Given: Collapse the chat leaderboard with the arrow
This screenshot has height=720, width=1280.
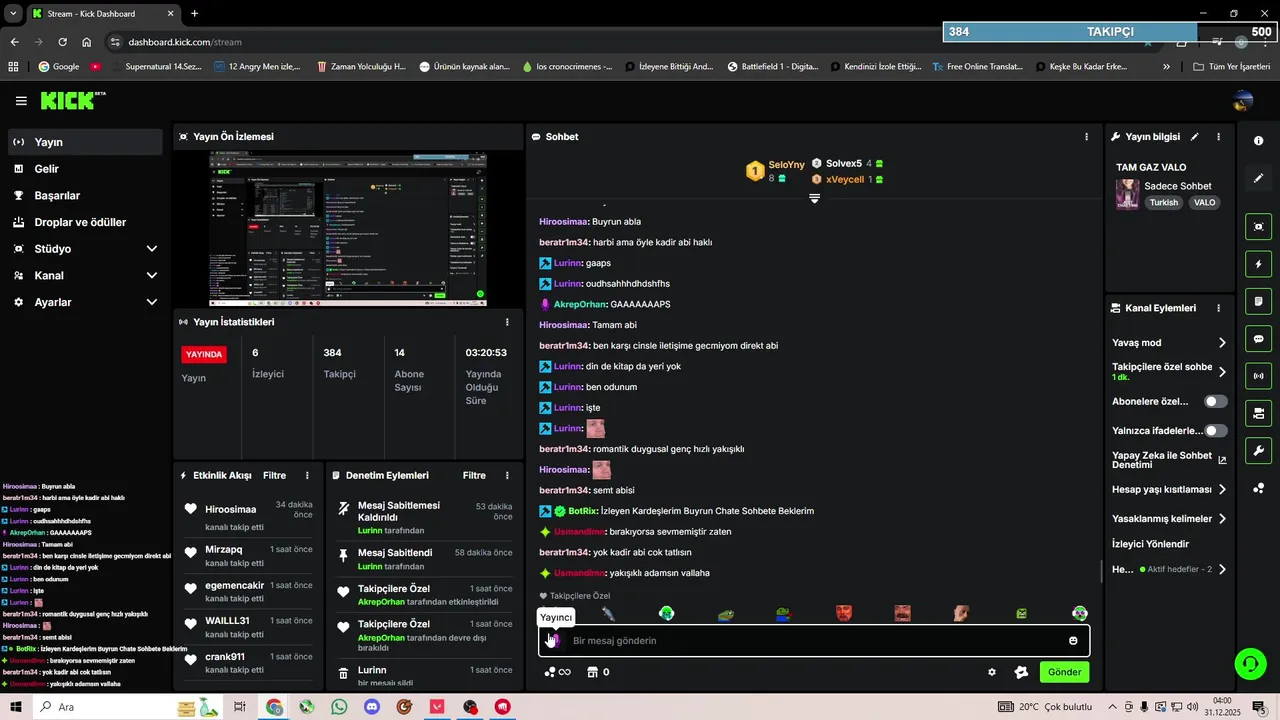Looking at the screenshot, I should 814,198.
